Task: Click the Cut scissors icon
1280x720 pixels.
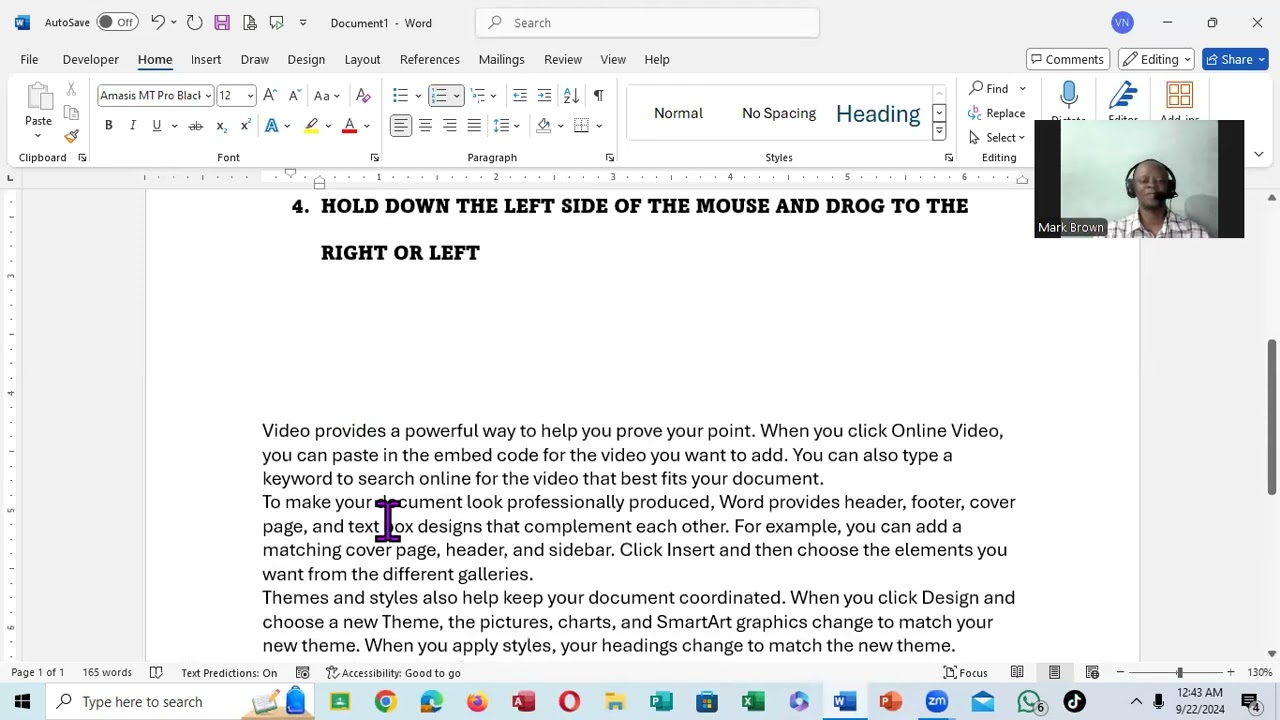Action: pos(71,91)
